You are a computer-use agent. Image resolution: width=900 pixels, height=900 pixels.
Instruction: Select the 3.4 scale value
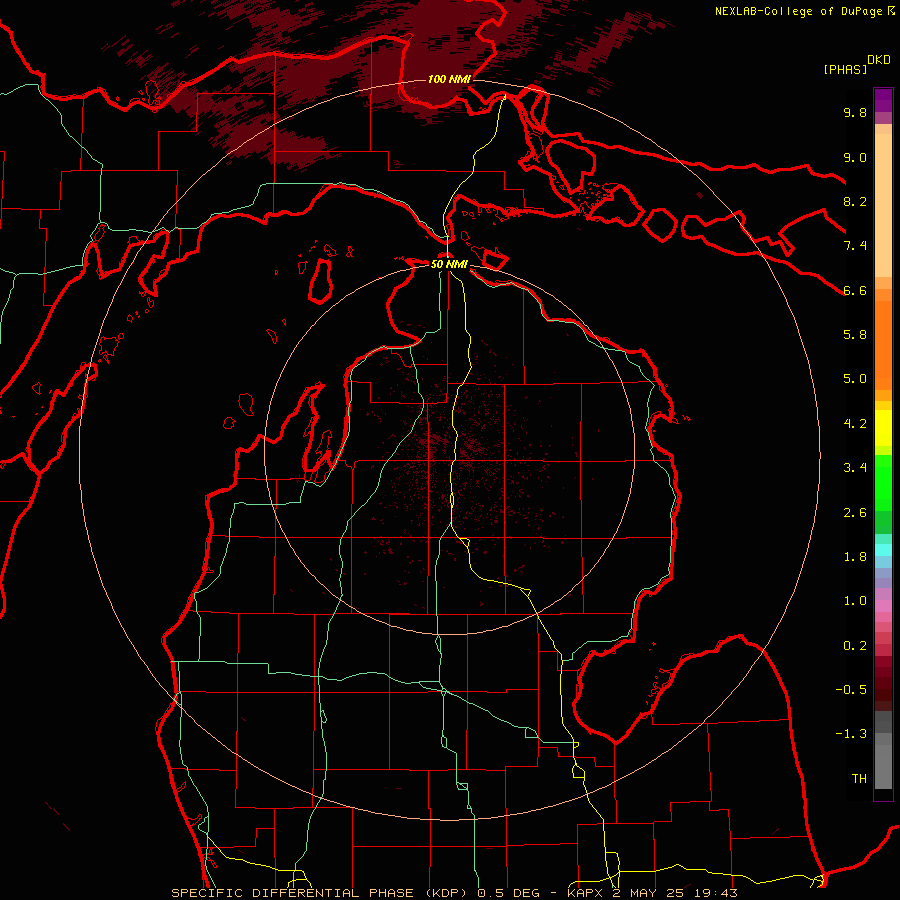(855, 468)
